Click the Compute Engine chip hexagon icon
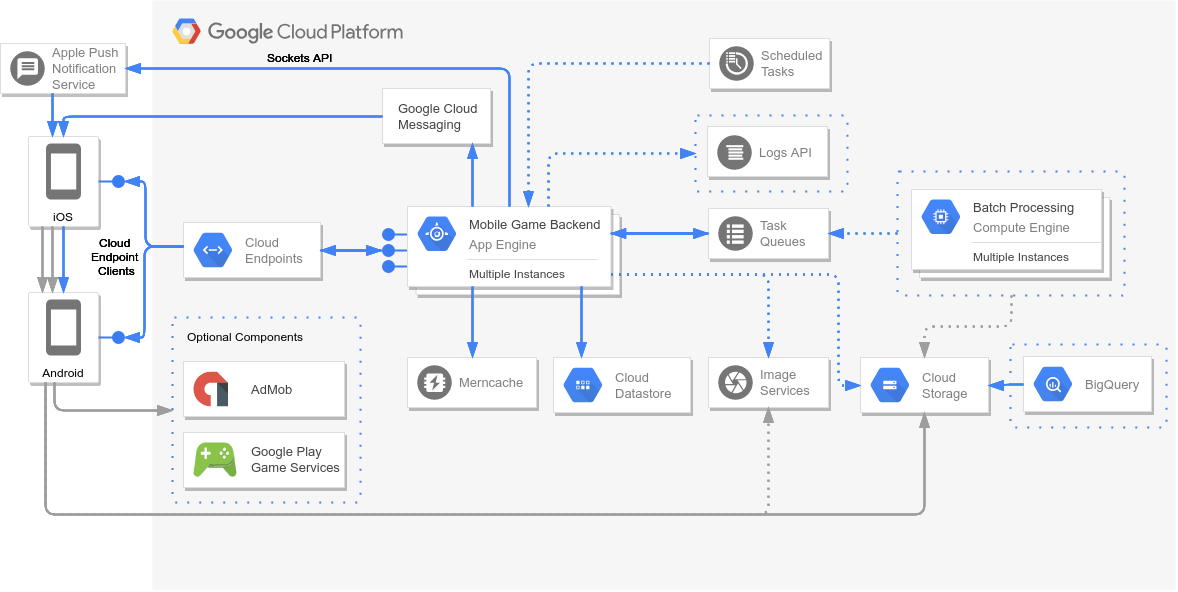 941,217
